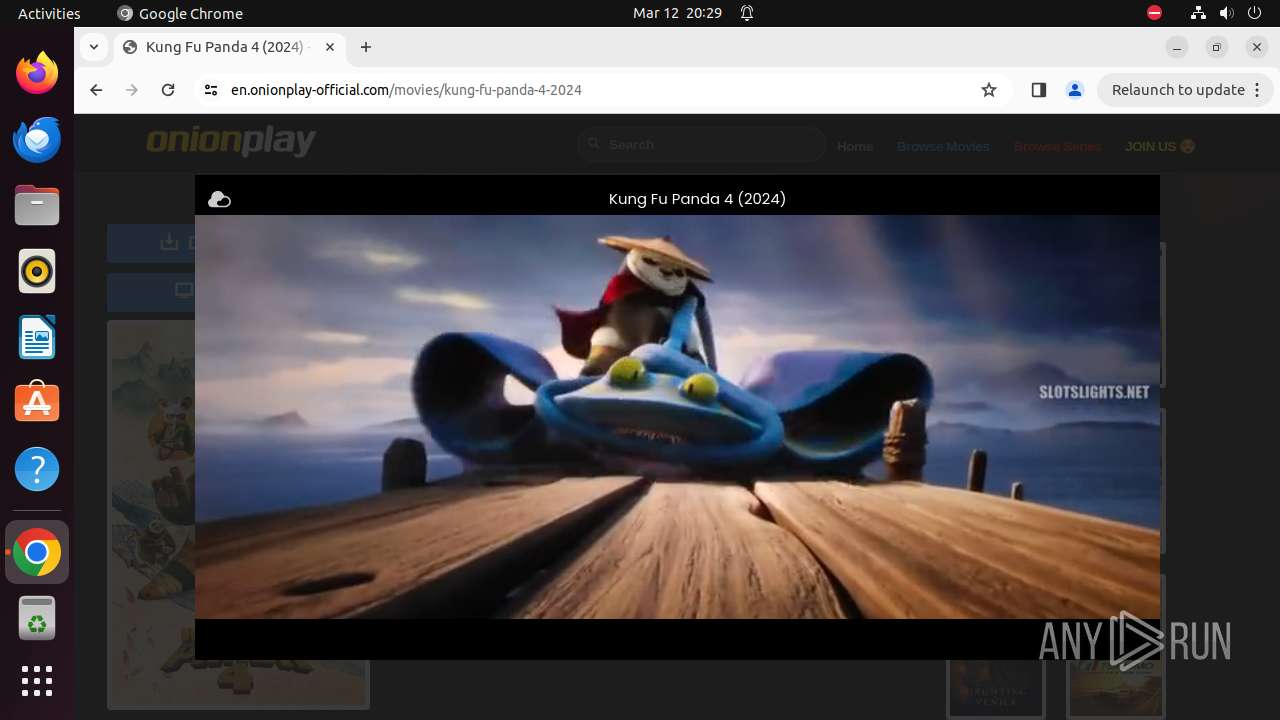Go forward in browser history
Image resolution: width=1280 pixels, height=720 pixels.
tap(132, 90)
